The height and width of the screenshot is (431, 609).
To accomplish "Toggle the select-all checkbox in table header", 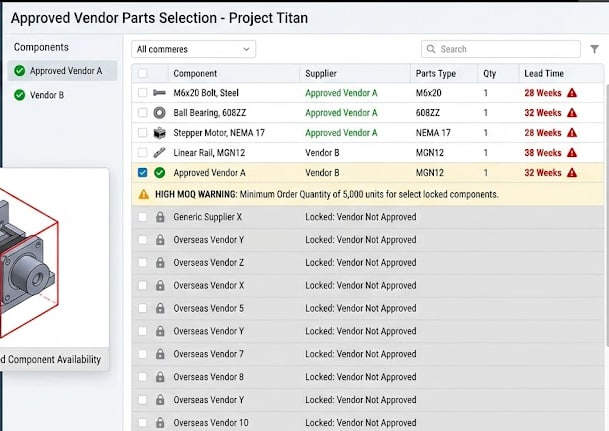I will point(143,73).
